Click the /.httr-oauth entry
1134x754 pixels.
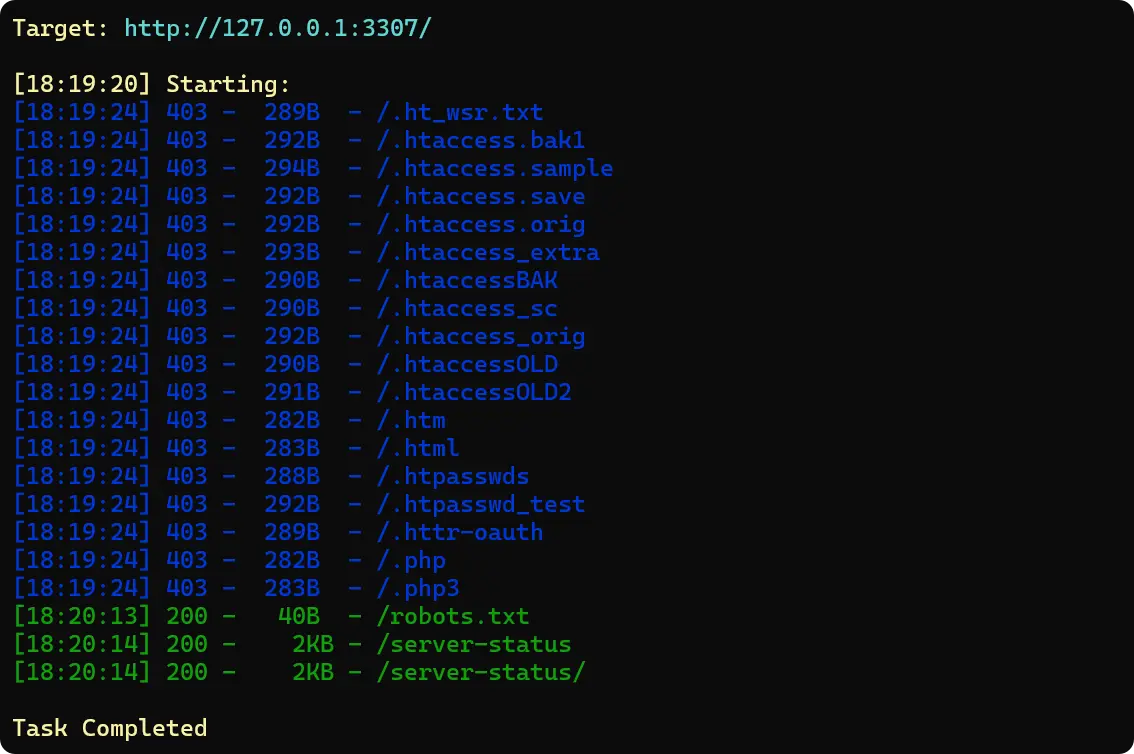460,532
